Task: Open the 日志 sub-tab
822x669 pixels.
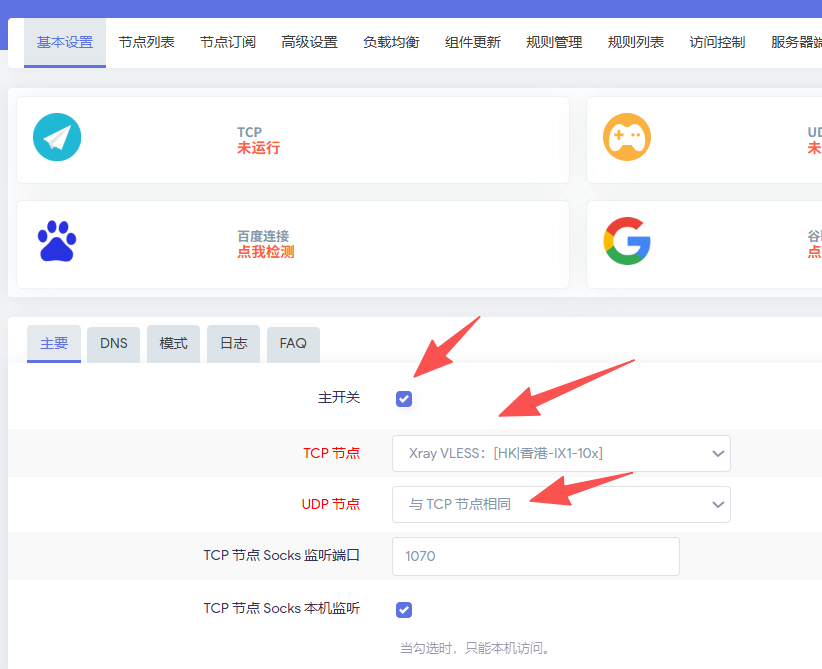Action: [233, 343]
